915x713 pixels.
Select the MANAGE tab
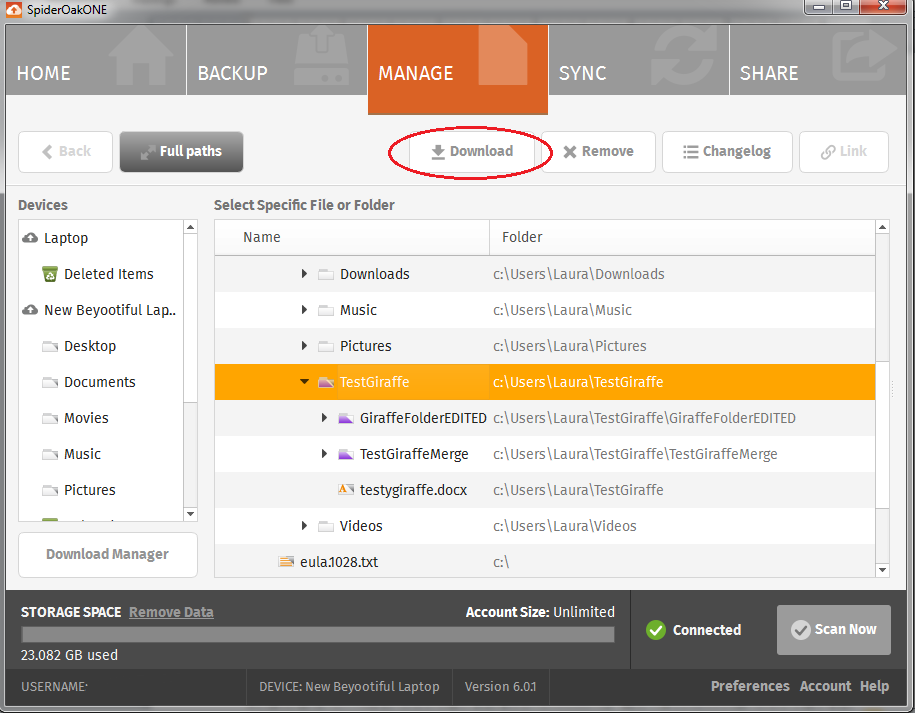click(458, 69)
